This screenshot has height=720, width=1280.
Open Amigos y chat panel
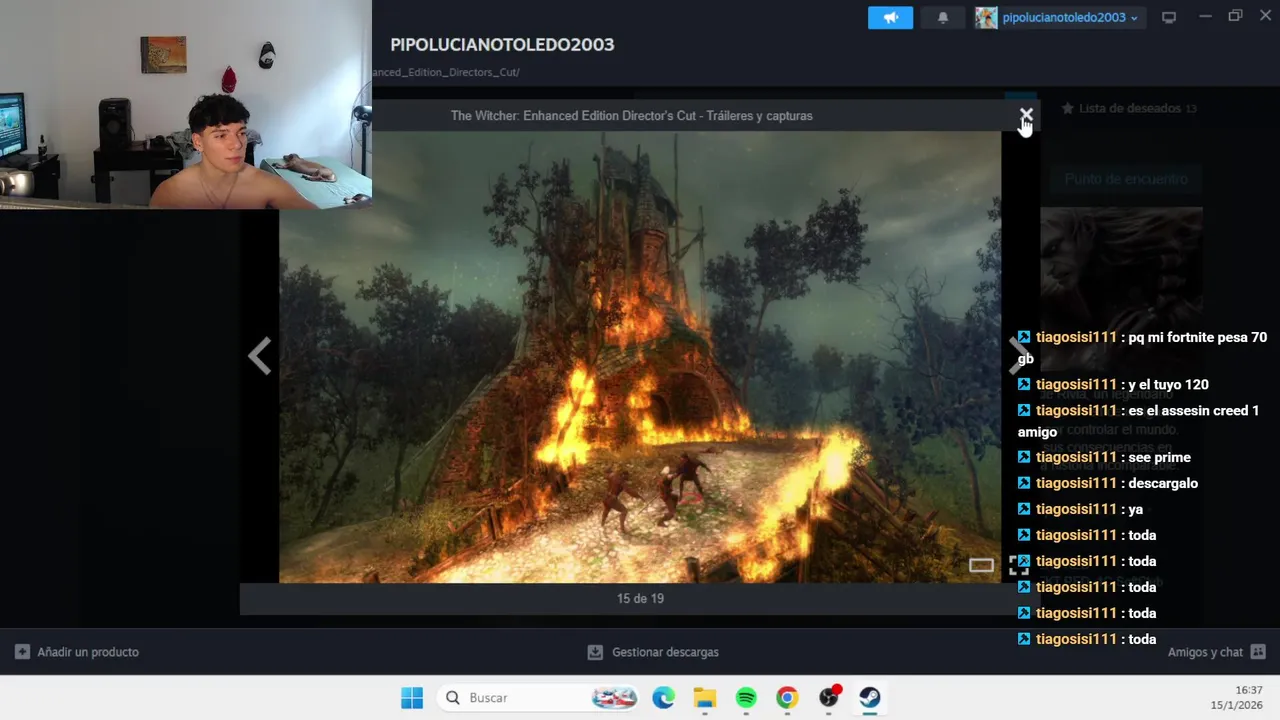pyautogui.click(x=1217, y=652)
